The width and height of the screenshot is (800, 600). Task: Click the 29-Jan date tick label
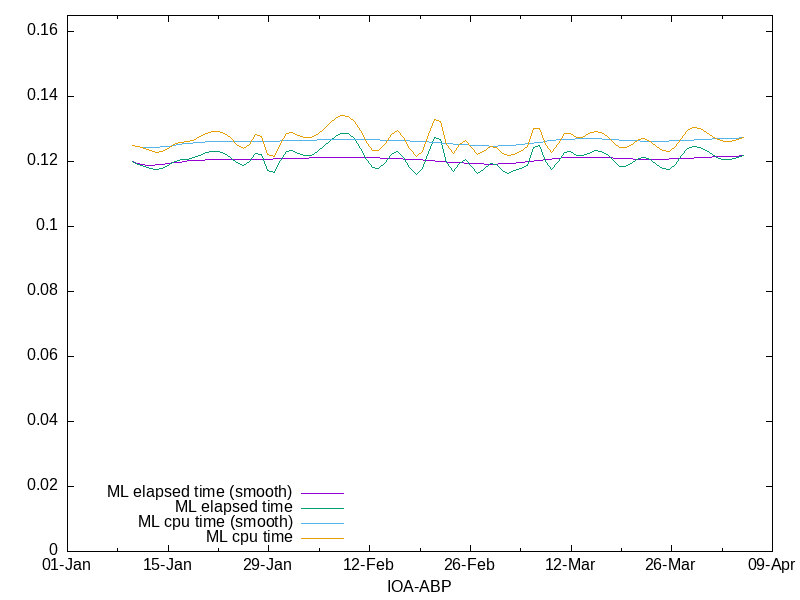(x=268, y=565)
